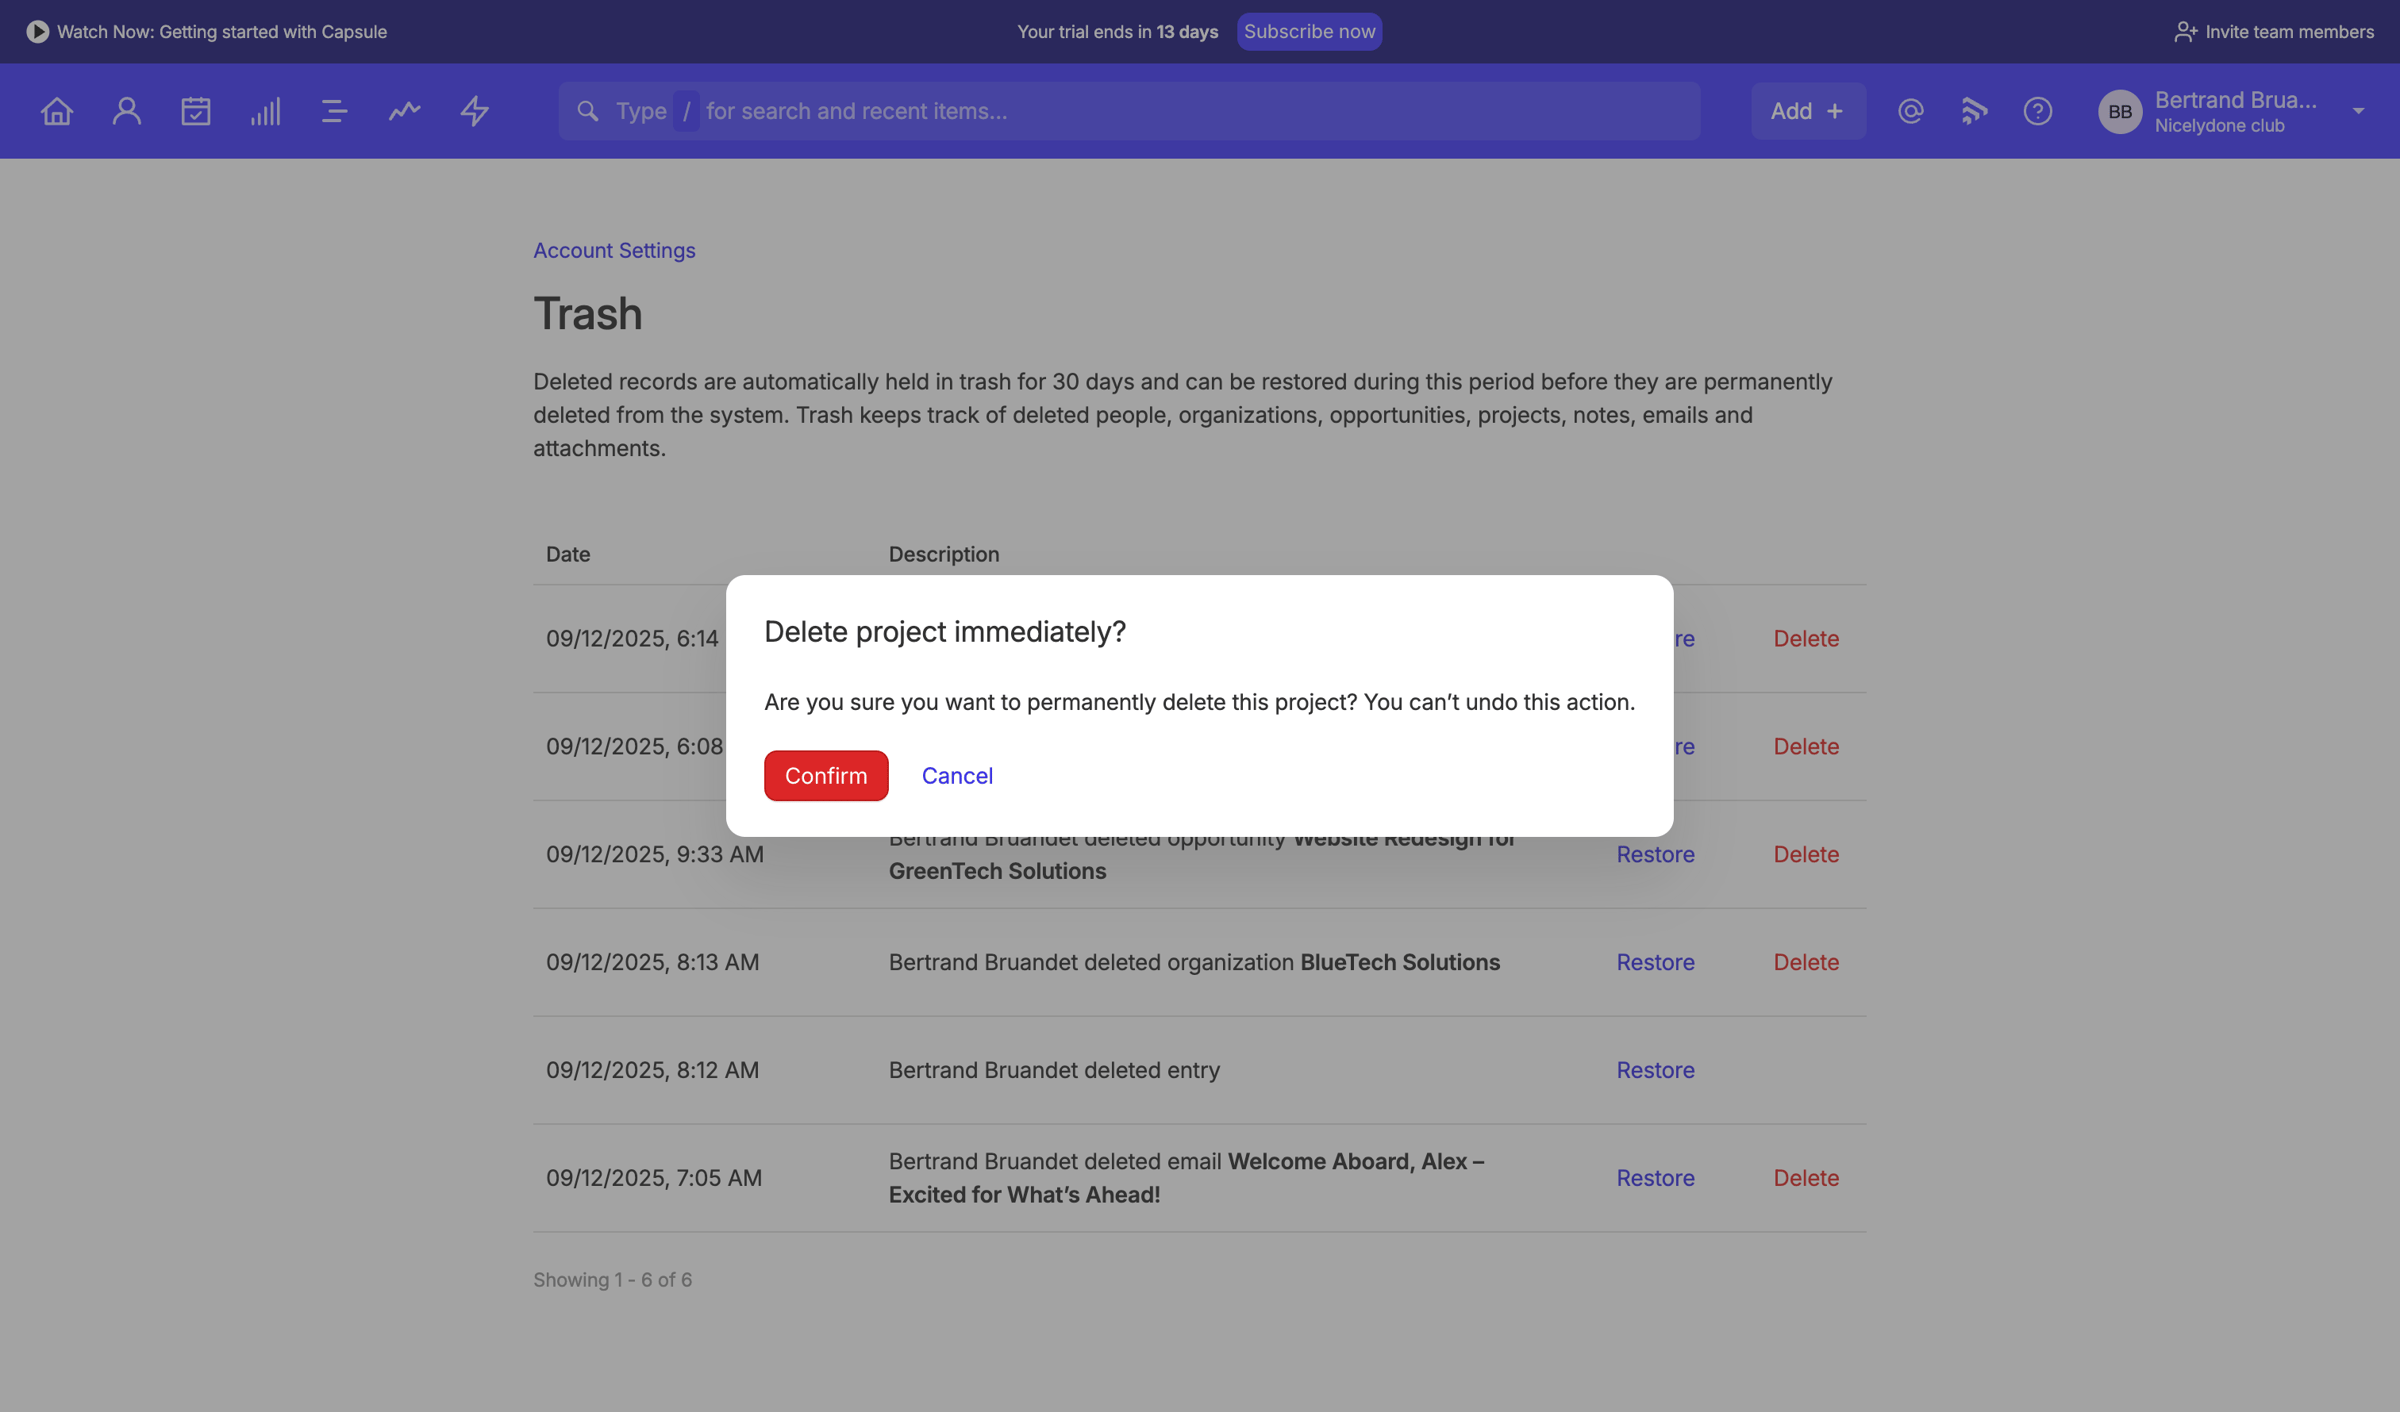2400x1412 pixels.
Task: Click the BB user avatar
Action: 2119,111
